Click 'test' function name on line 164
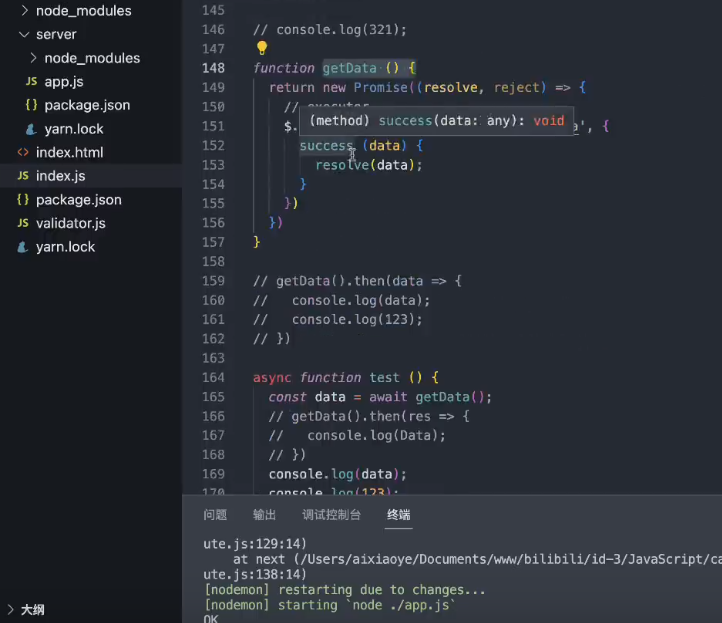Image resolution: width=722 pixels, height=623 pixels. pos(384,378)
